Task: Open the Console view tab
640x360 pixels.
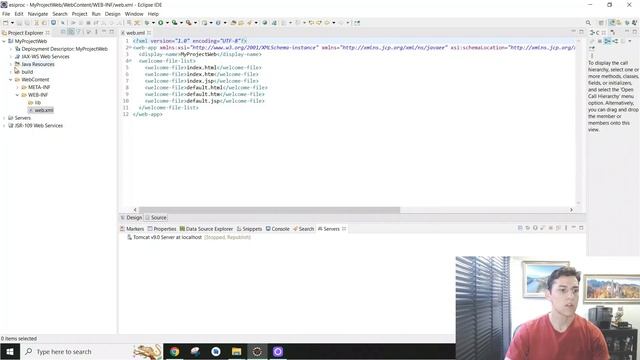Action: [x=278, y=229]
